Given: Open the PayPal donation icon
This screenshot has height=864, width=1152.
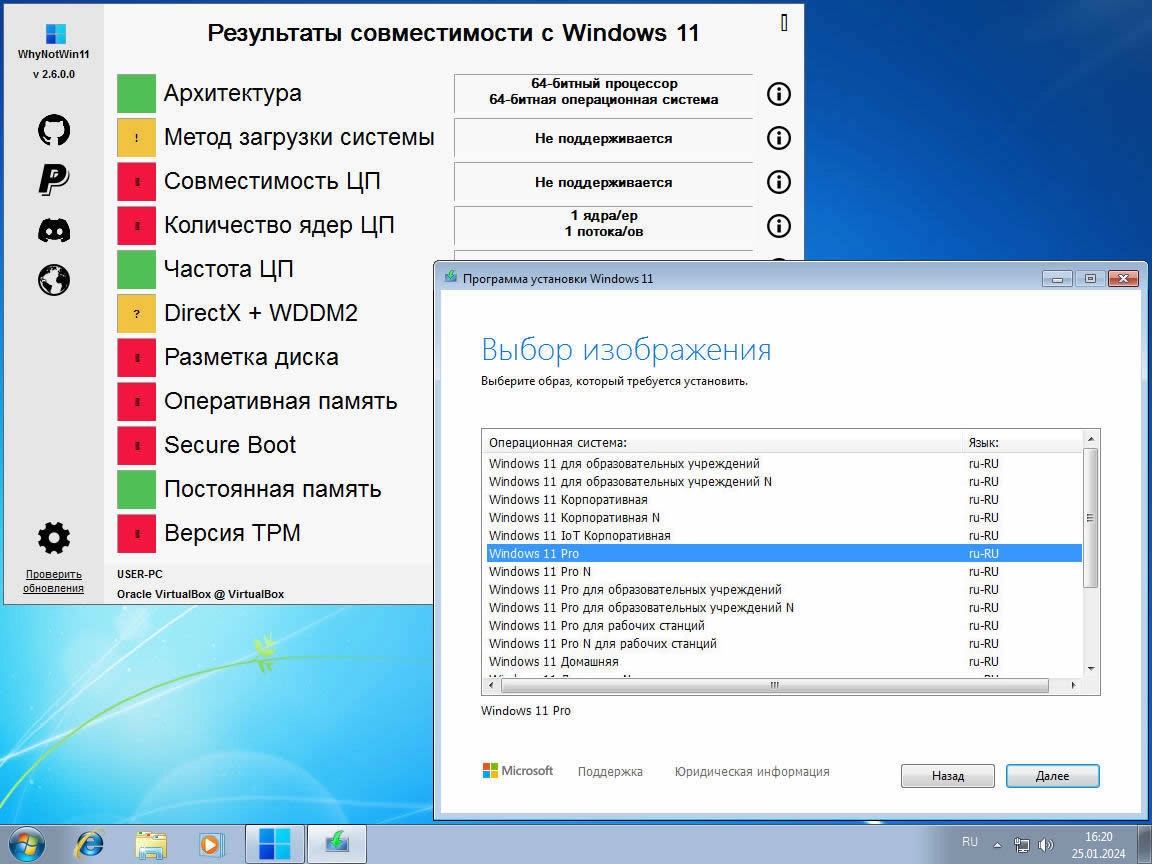Looking at the screenshot, I should pyautogui.click(x=54, y=179).
